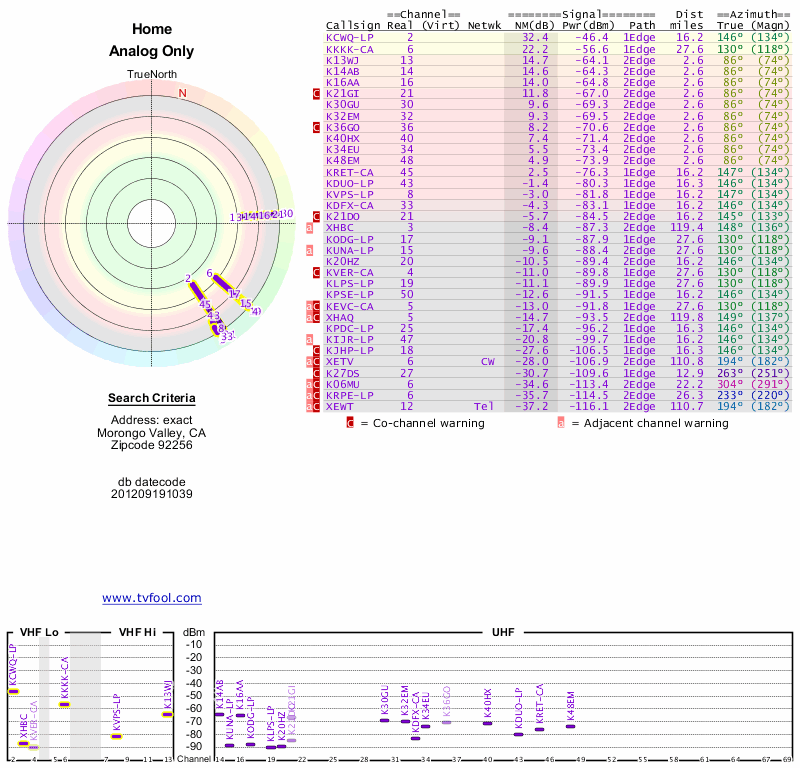Click the co-channel warning icon beside K36GO

click(x=316, y=128)
